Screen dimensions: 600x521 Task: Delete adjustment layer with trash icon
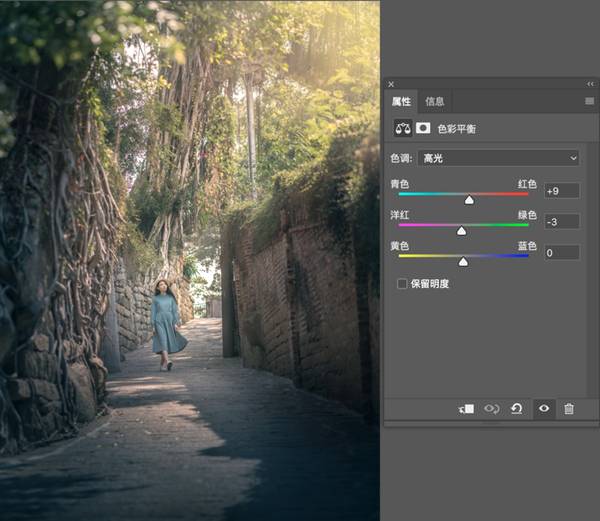pyautogui.click(x=569, y=409)
